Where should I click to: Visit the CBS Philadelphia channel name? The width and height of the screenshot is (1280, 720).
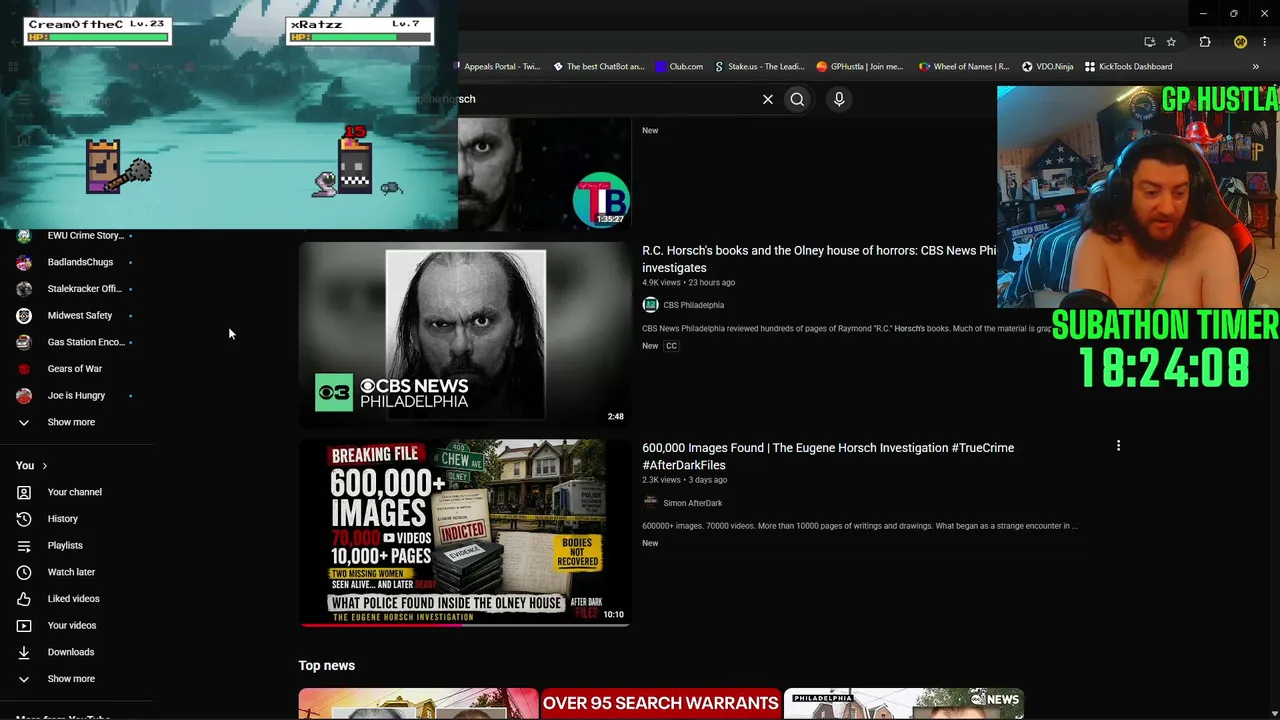[693, 305]
